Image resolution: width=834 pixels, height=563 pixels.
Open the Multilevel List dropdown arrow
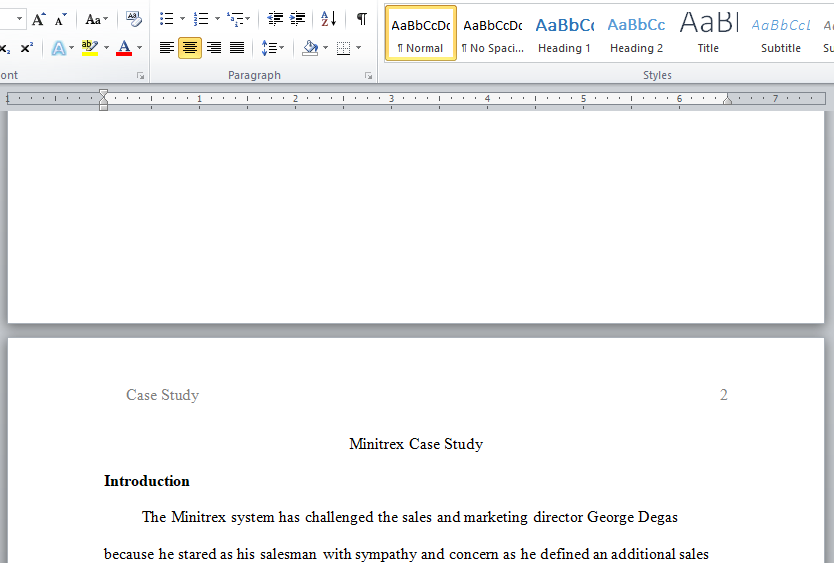248,20
